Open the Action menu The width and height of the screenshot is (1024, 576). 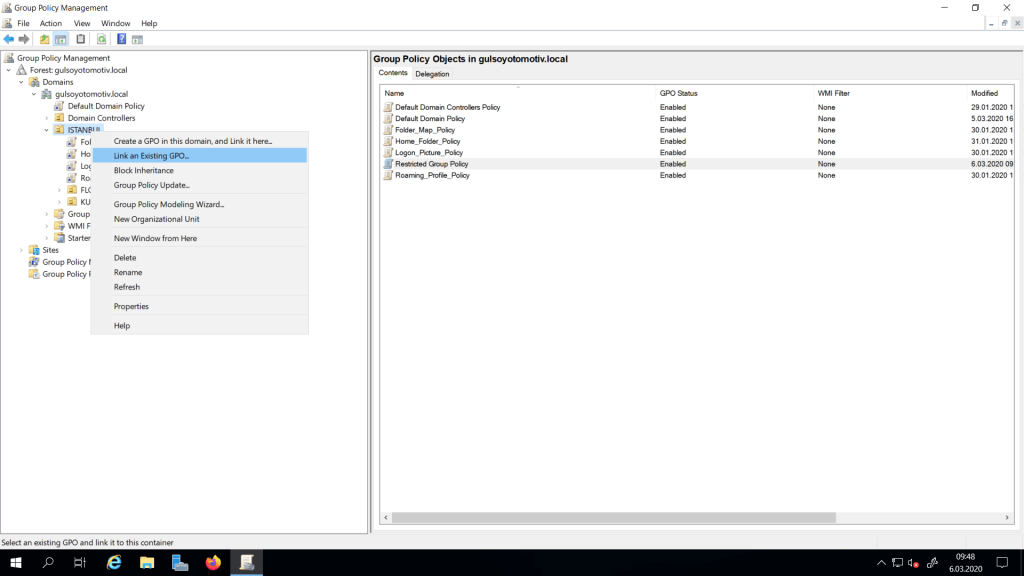(x=50, y=23)
